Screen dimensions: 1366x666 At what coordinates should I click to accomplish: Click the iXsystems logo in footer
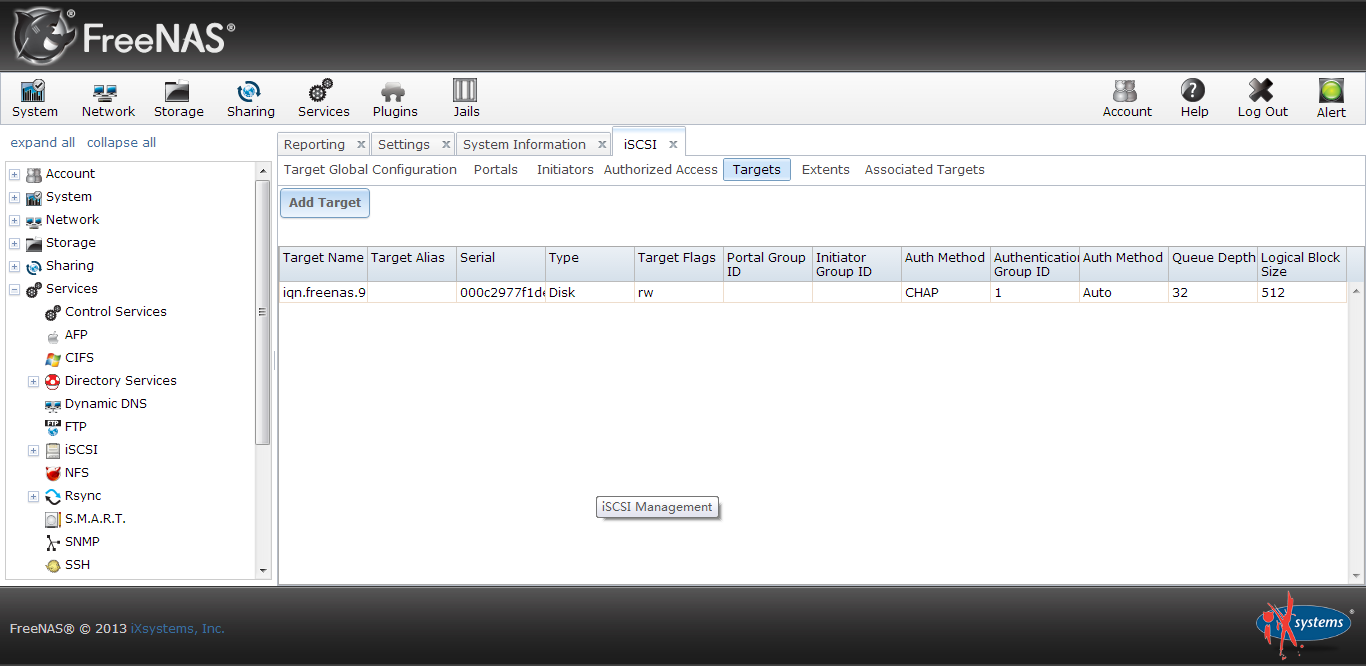coord(1303,622)
